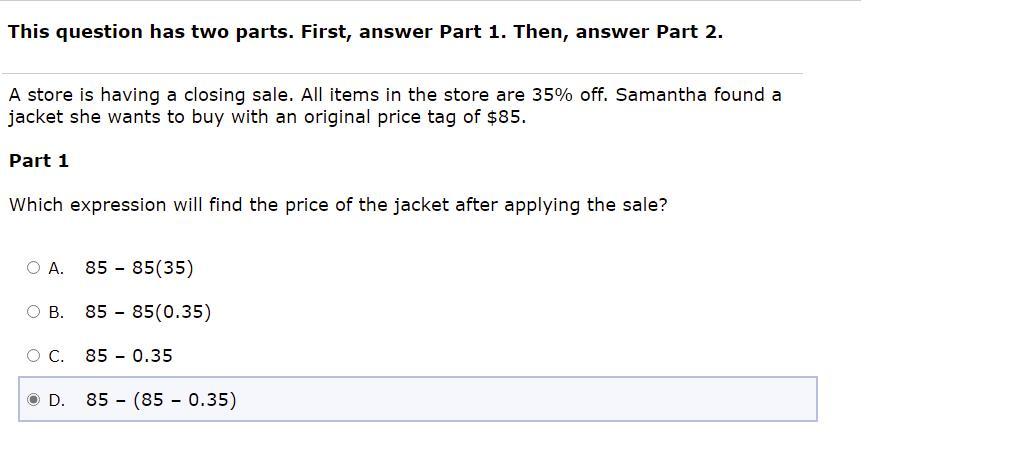The height and width of the screenshot is (469, 1035).
Task: Click the "Part 1" heading
Action: point(39,161)
